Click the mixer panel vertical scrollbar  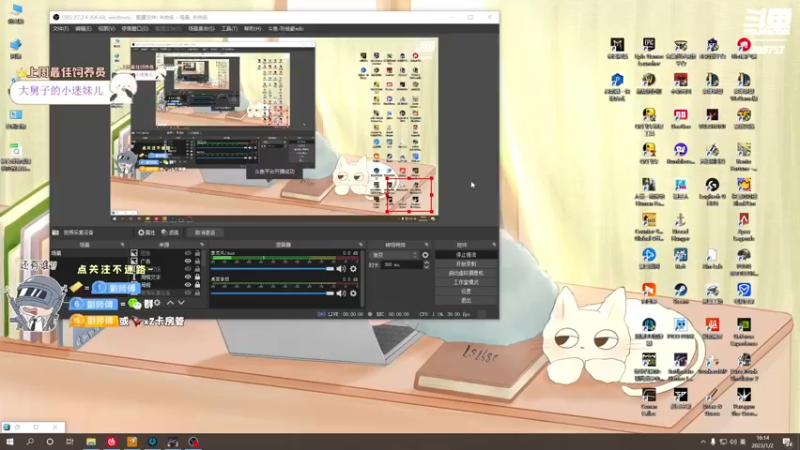point(363,278)
